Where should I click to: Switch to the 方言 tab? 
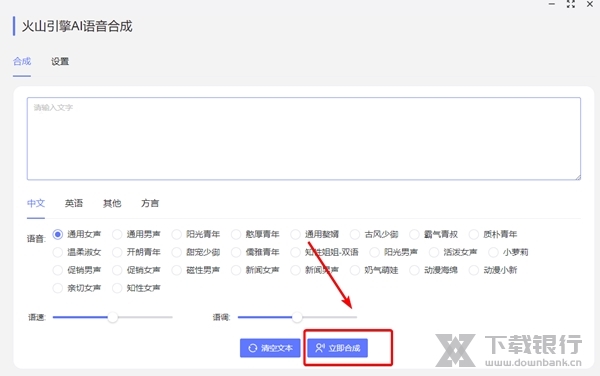click(x=150, y=203)
